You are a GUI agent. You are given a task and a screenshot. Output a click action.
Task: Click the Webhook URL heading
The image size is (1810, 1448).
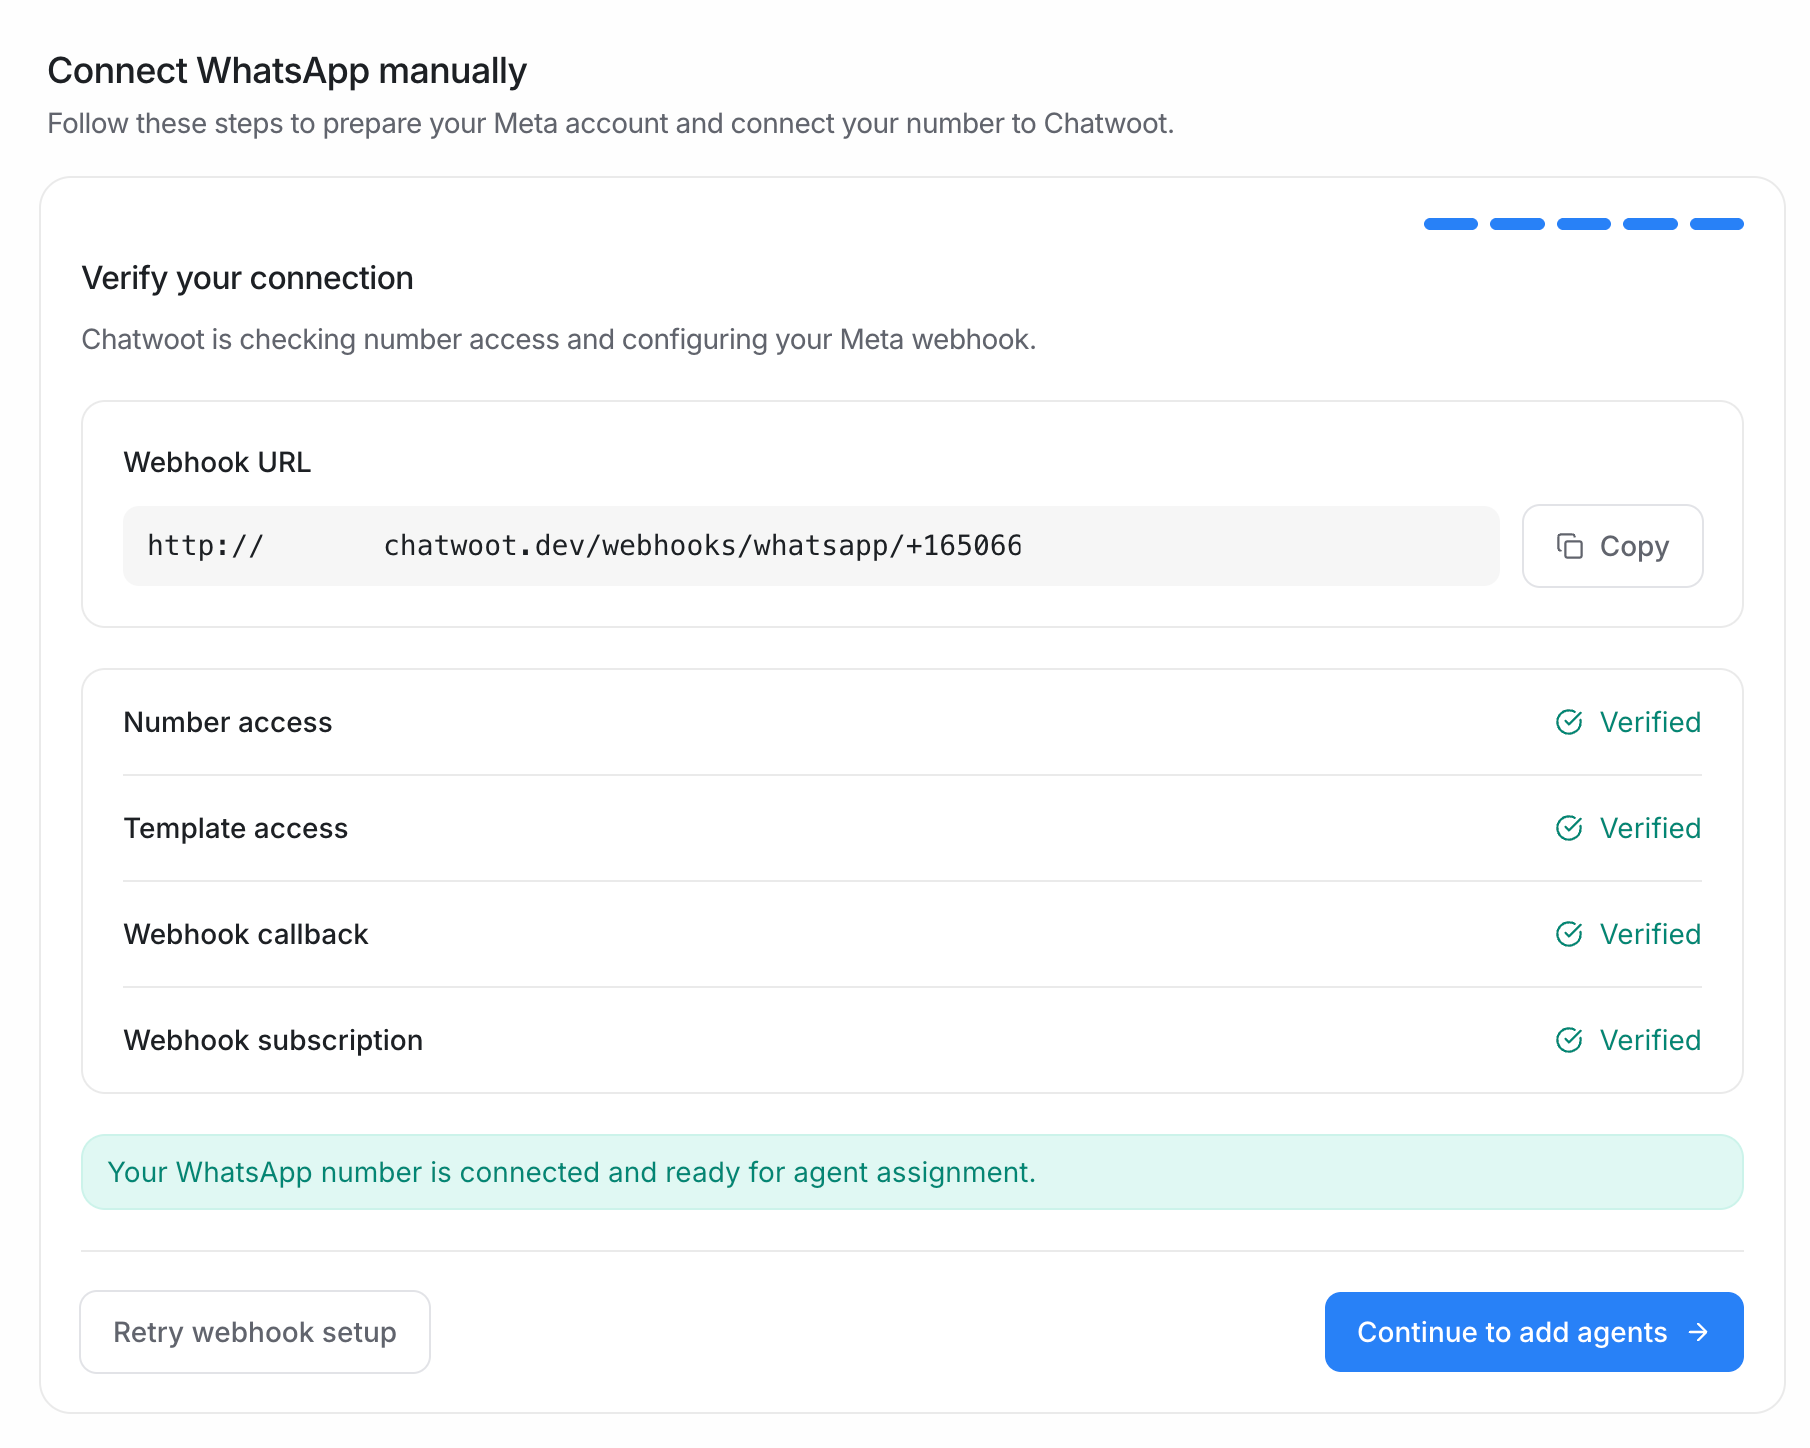tap(217, 462)
